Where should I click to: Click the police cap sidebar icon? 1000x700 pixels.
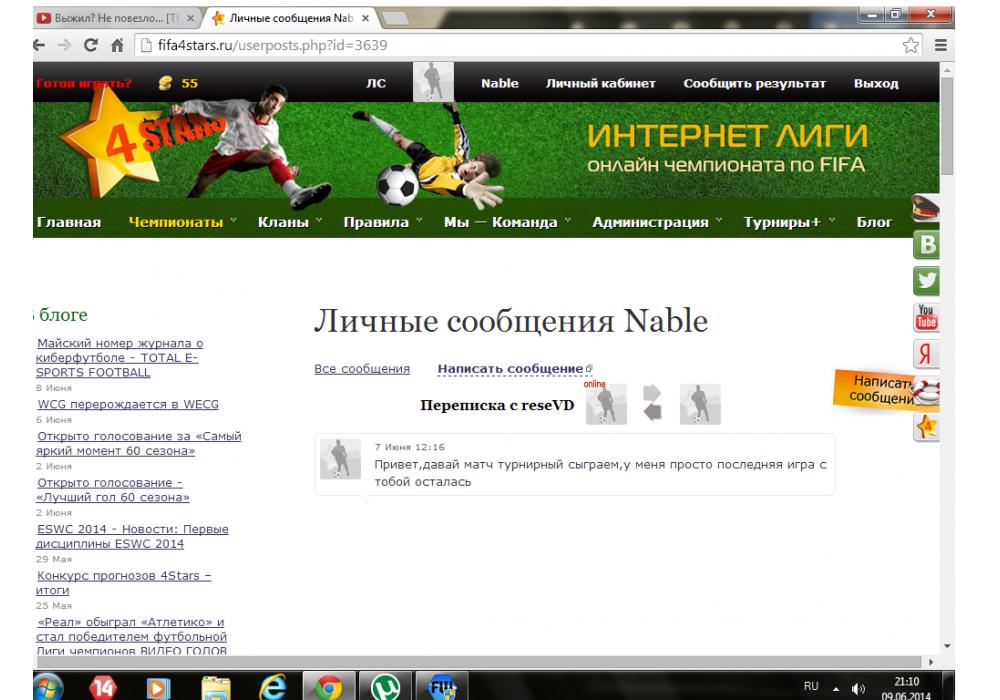926,210
